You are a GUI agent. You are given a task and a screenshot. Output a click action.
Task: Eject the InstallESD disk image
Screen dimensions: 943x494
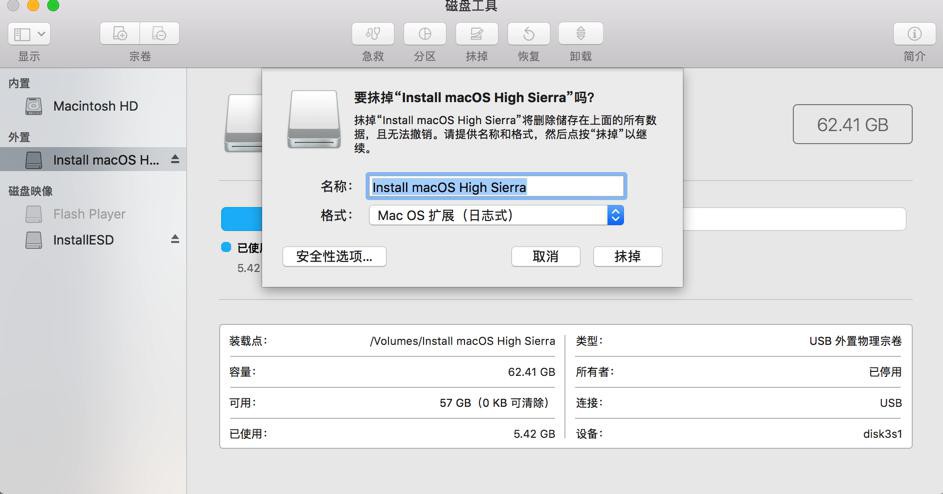click(175, 239)
